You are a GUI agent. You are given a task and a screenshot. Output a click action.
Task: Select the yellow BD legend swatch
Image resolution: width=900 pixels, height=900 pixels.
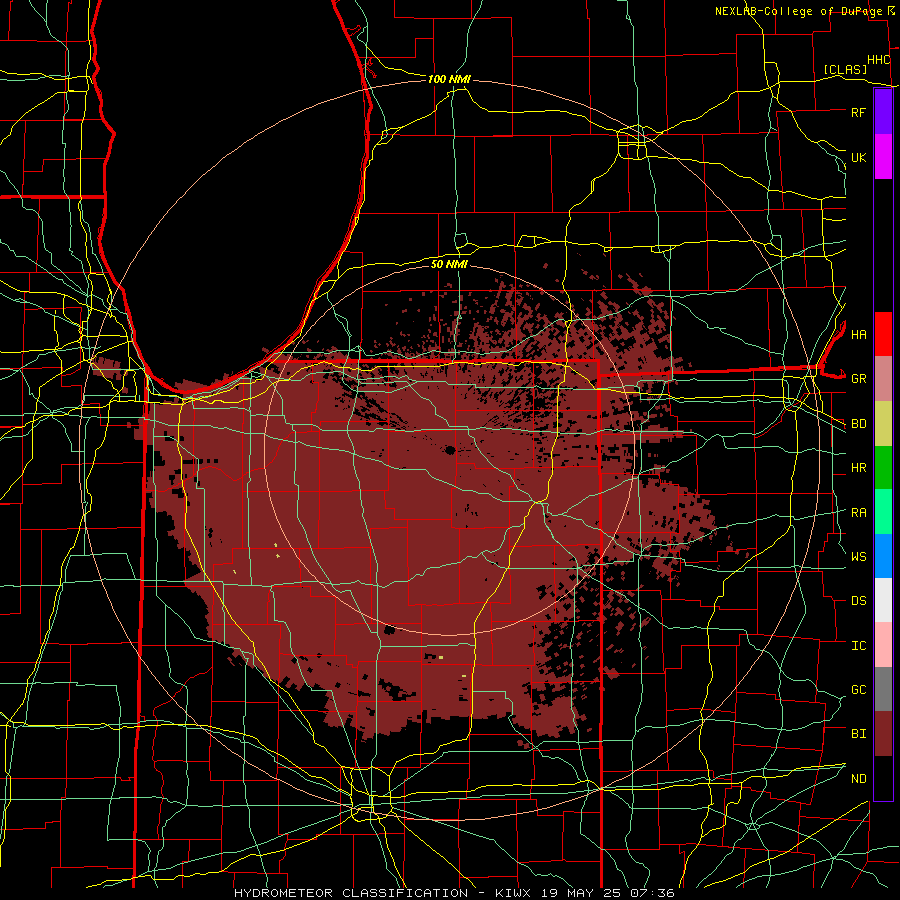point(883,424)
